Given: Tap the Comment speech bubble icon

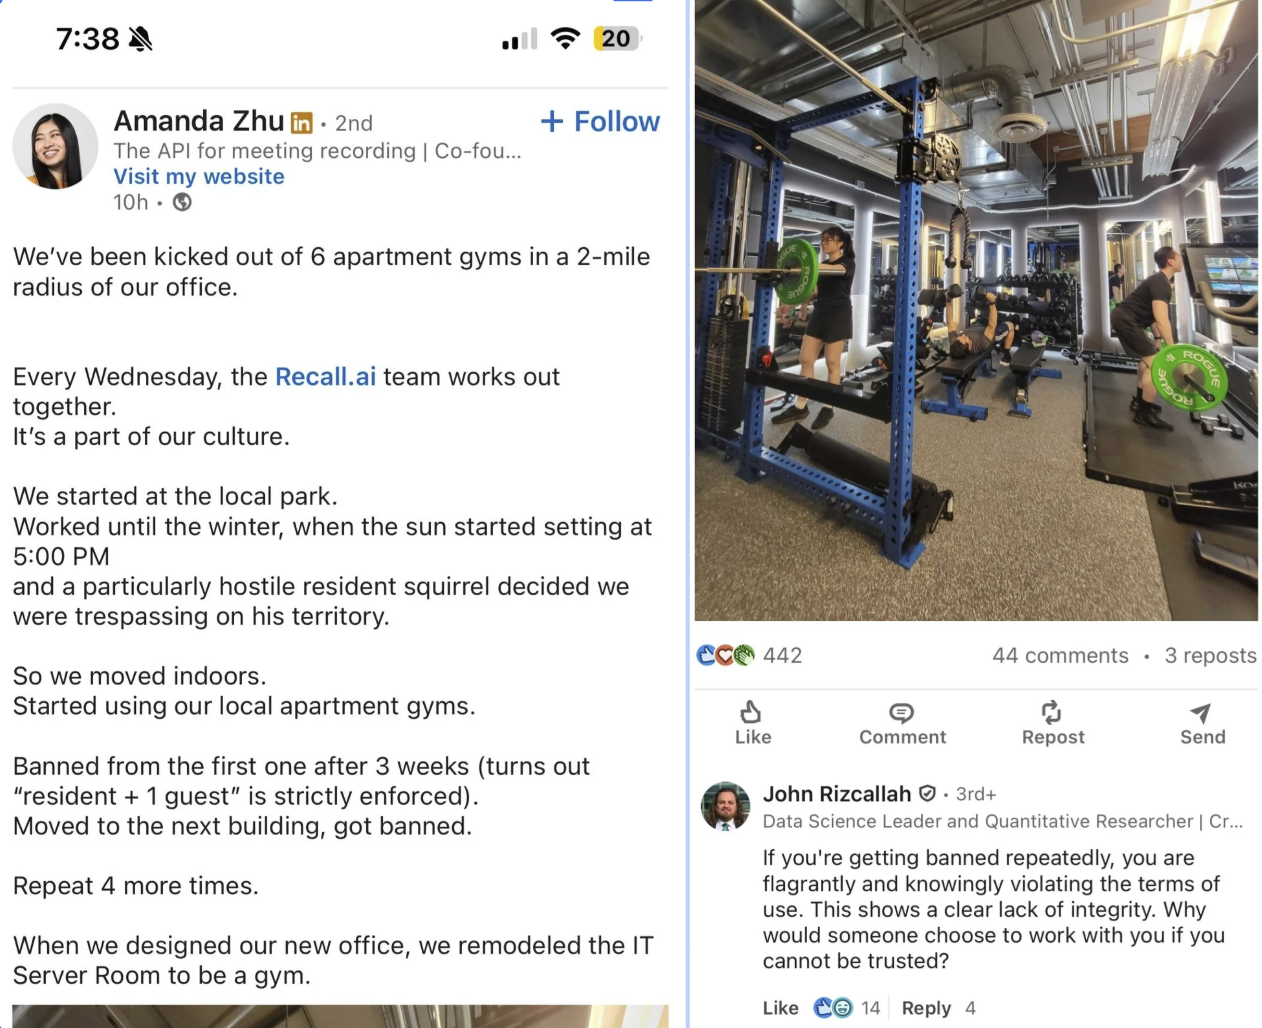Looking at the screenshot, I should click(x=901, y=712).
